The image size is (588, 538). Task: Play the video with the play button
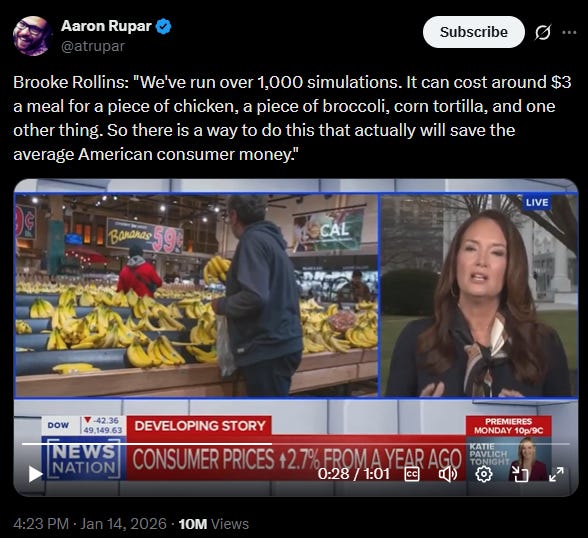coord(35,474)
